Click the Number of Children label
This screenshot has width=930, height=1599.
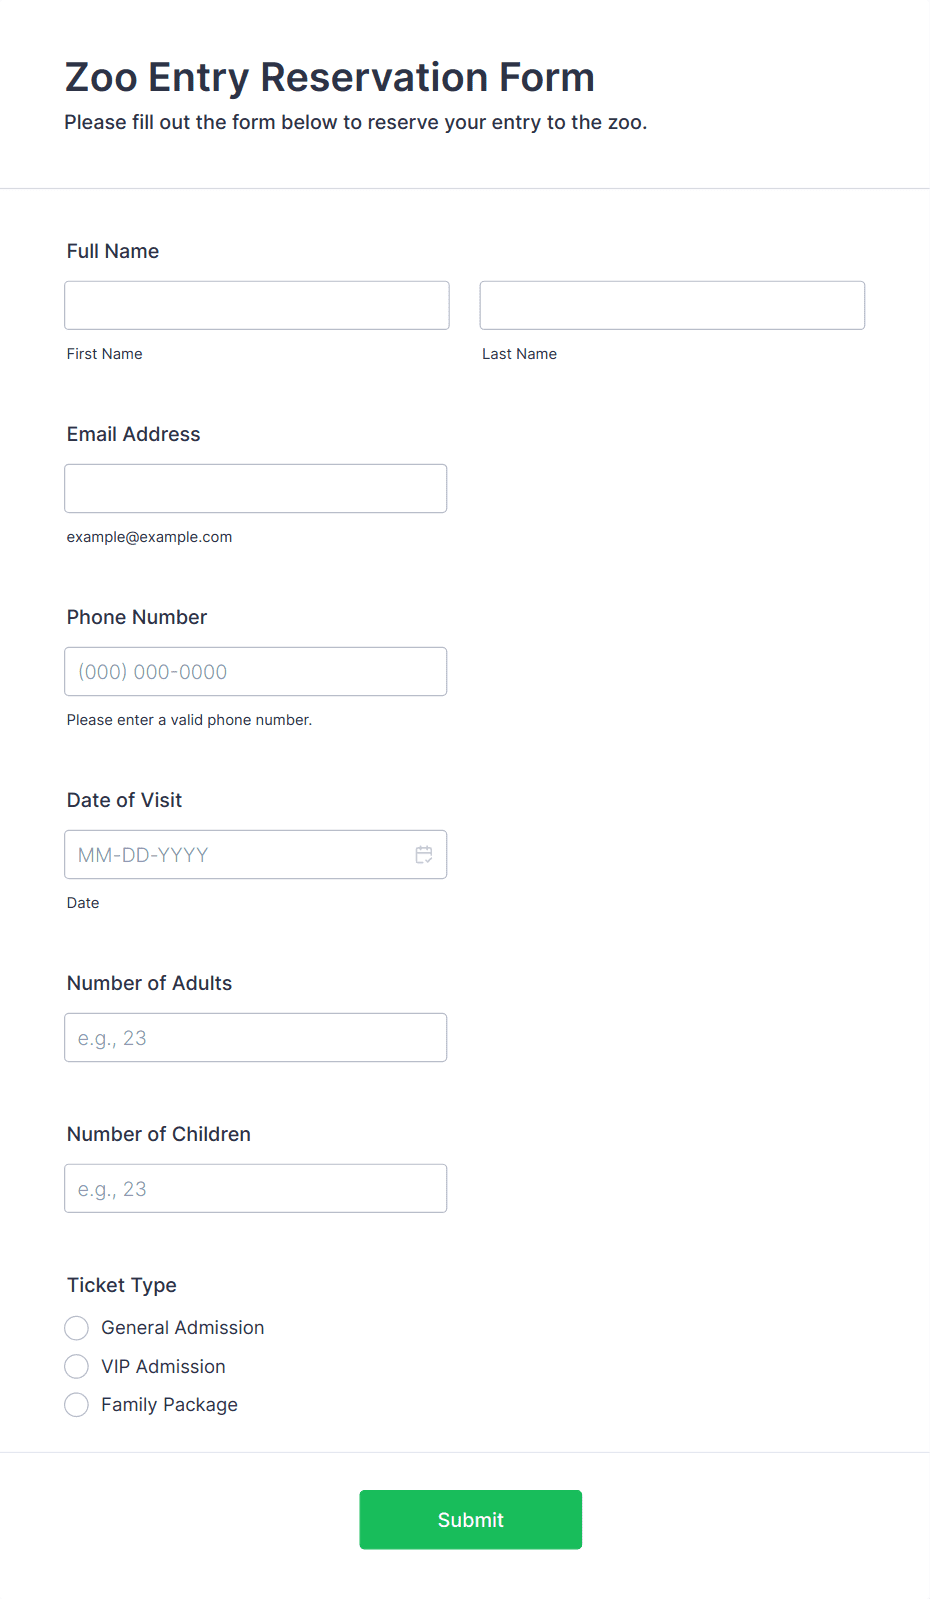(159, 1134)
